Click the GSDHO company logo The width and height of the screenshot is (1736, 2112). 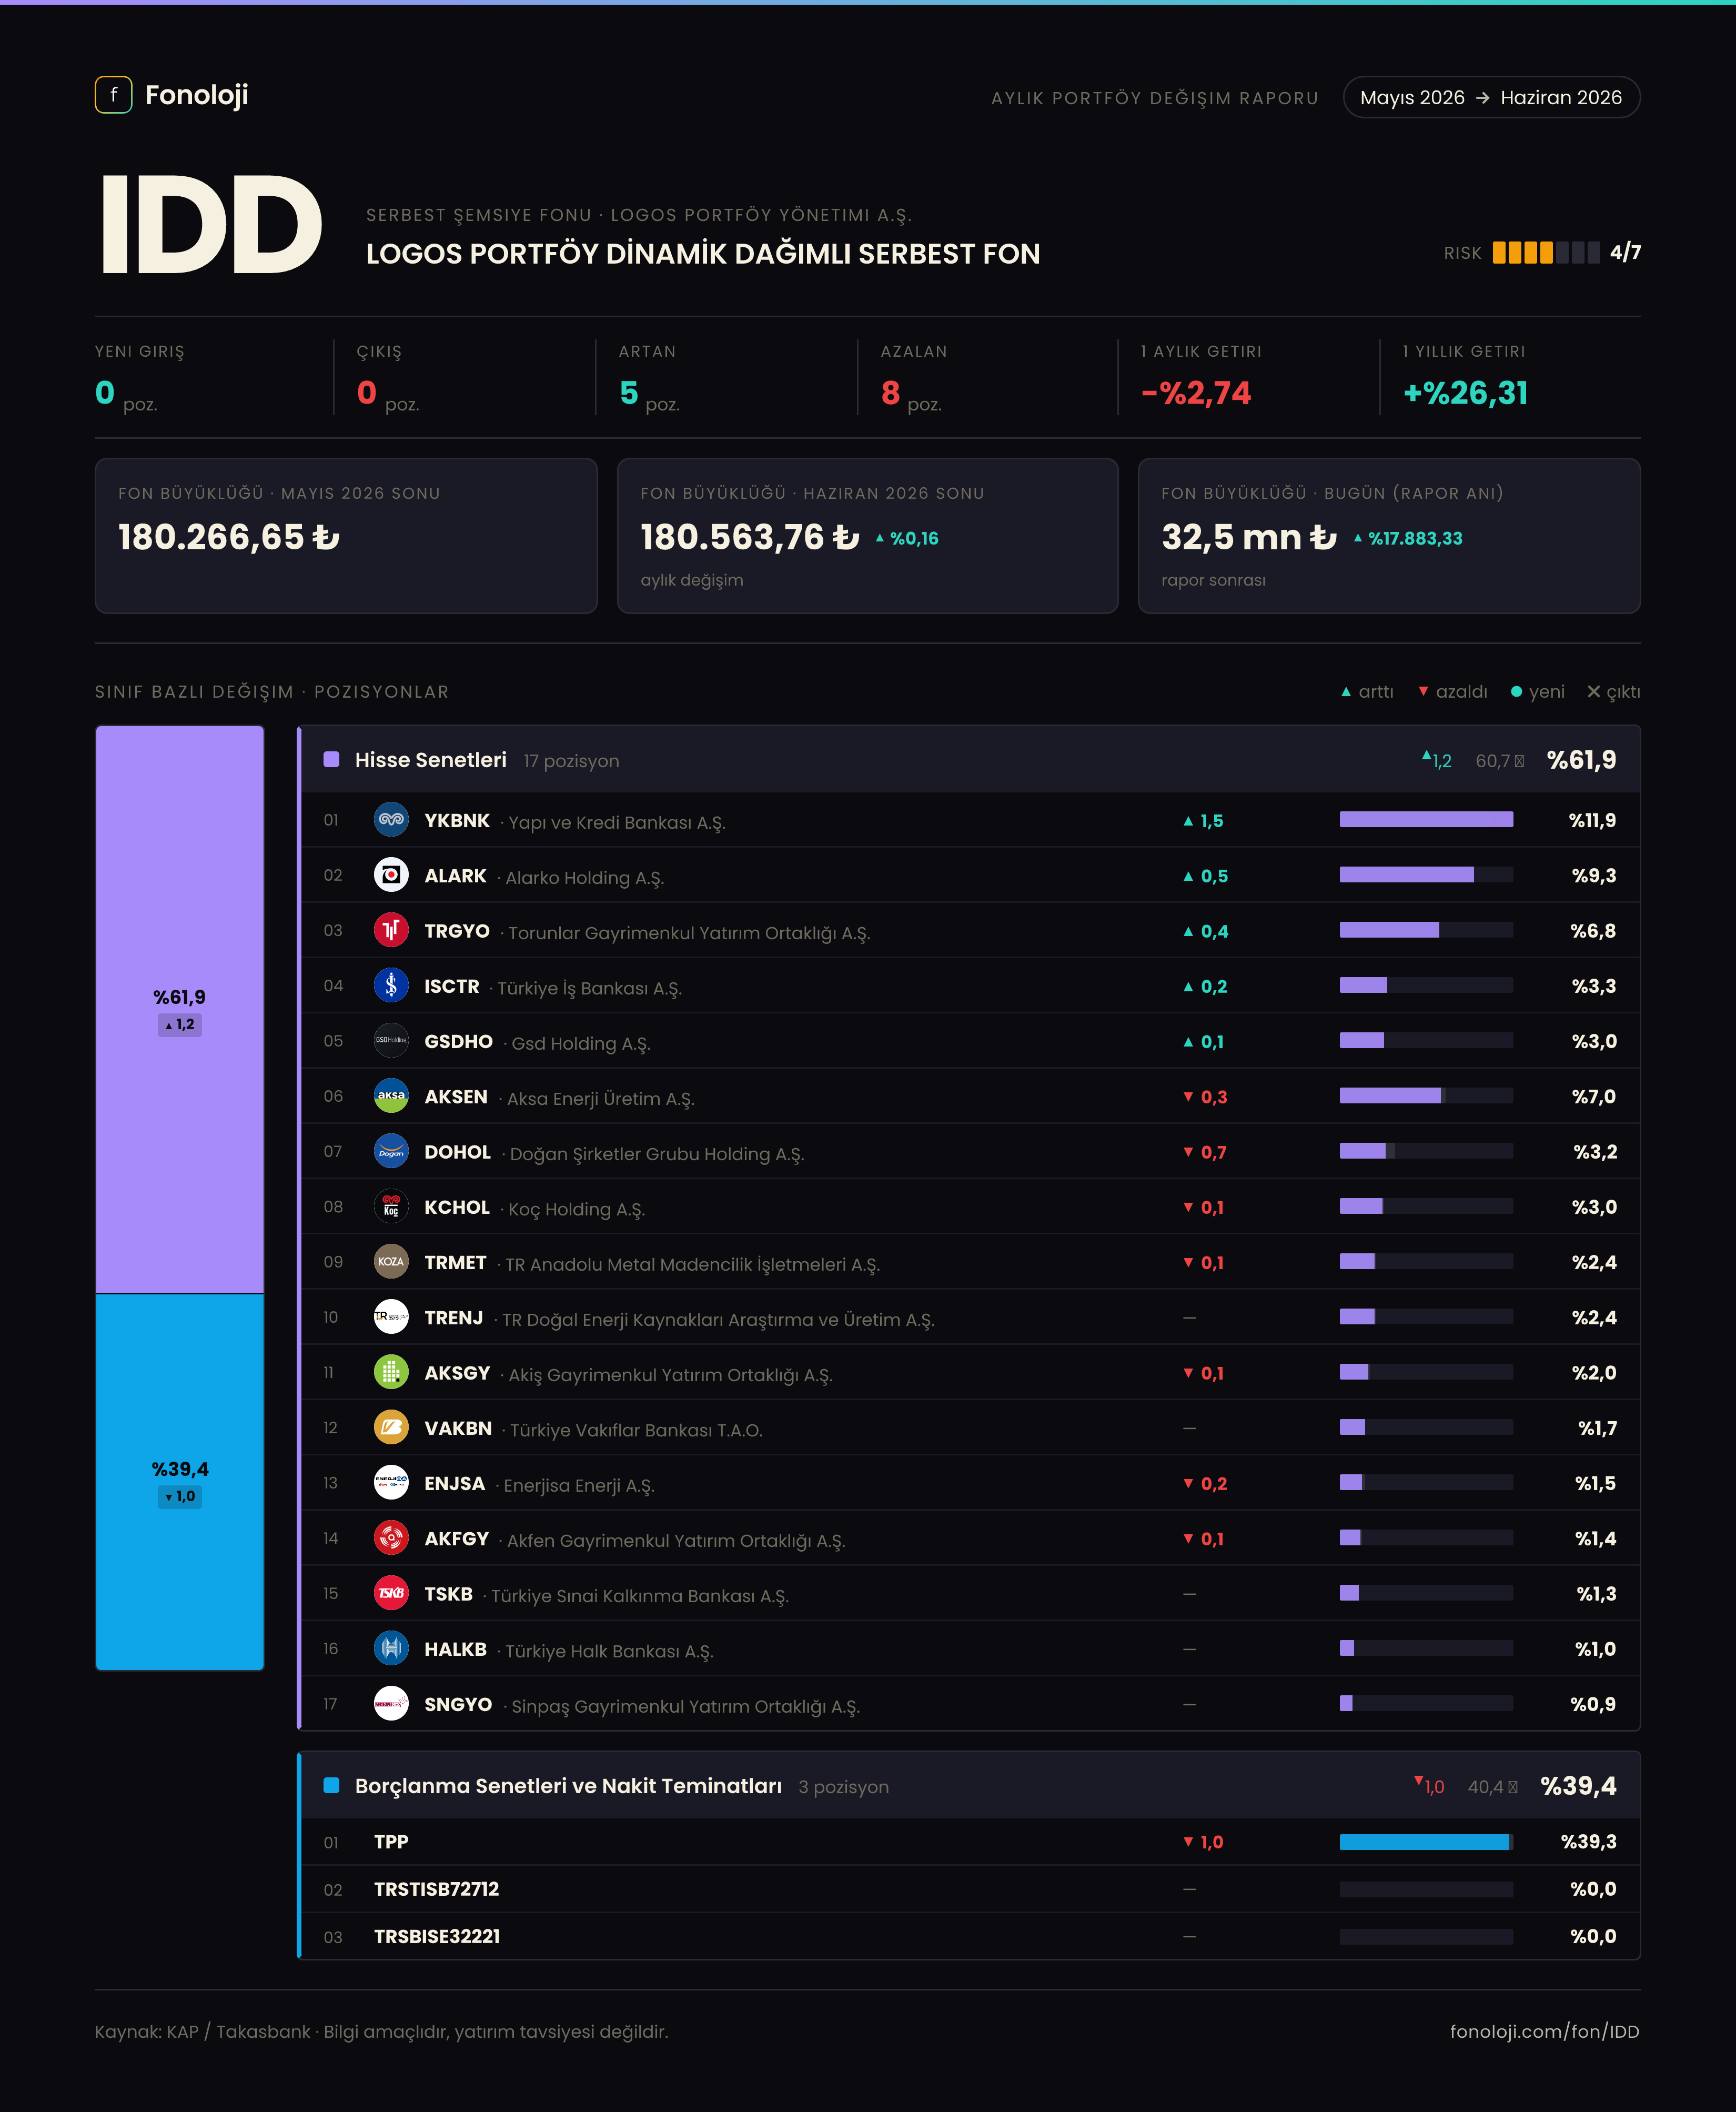pos(391,1041)
